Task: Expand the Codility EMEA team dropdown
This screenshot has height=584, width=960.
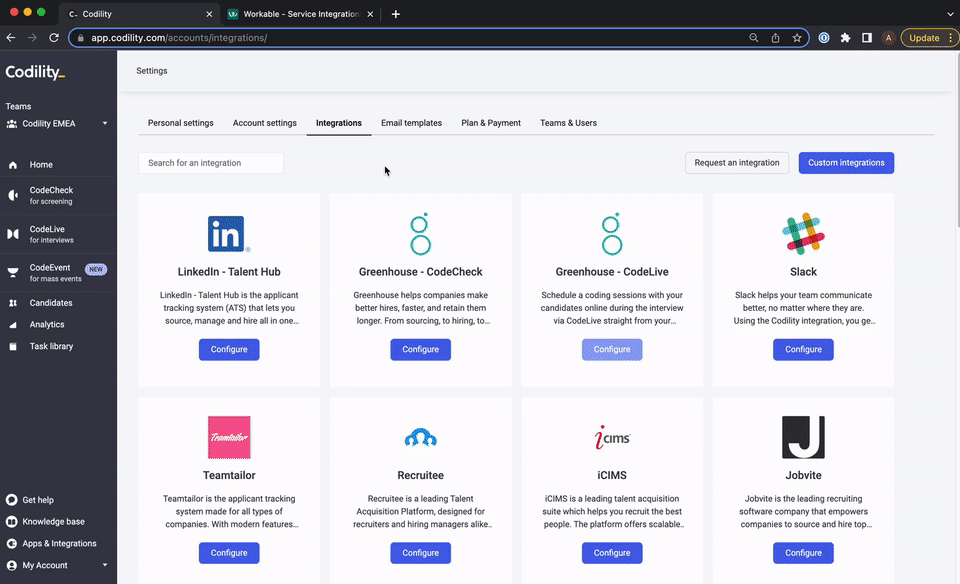Action: click(105, 124)
